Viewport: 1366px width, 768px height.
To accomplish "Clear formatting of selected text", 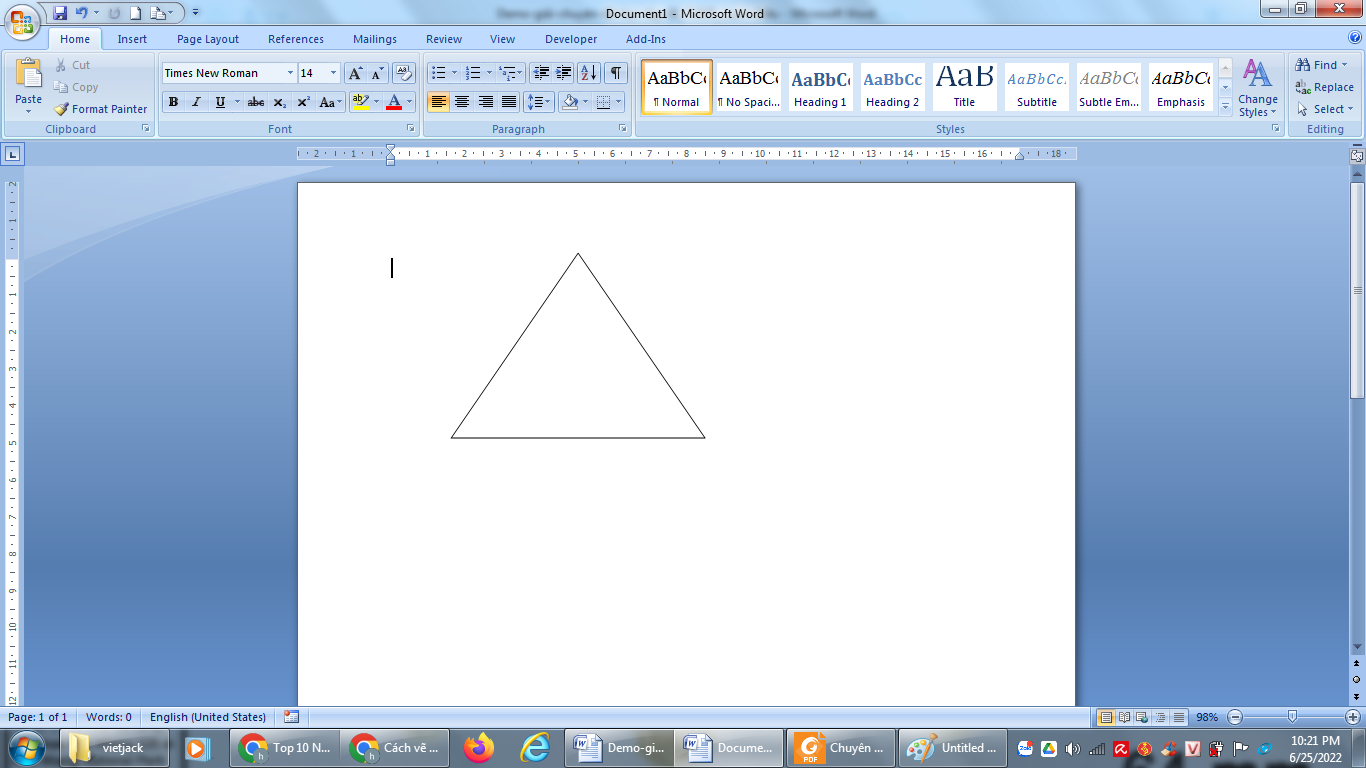I will coord(404,73).
